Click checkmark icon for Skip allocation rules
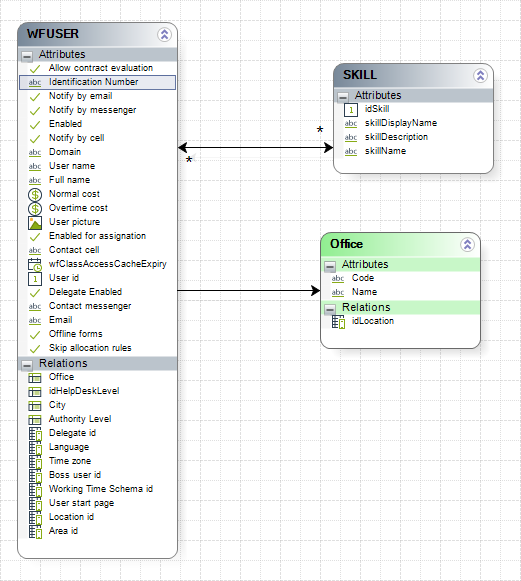Viewport: 521px width, 581px height. 35,349
